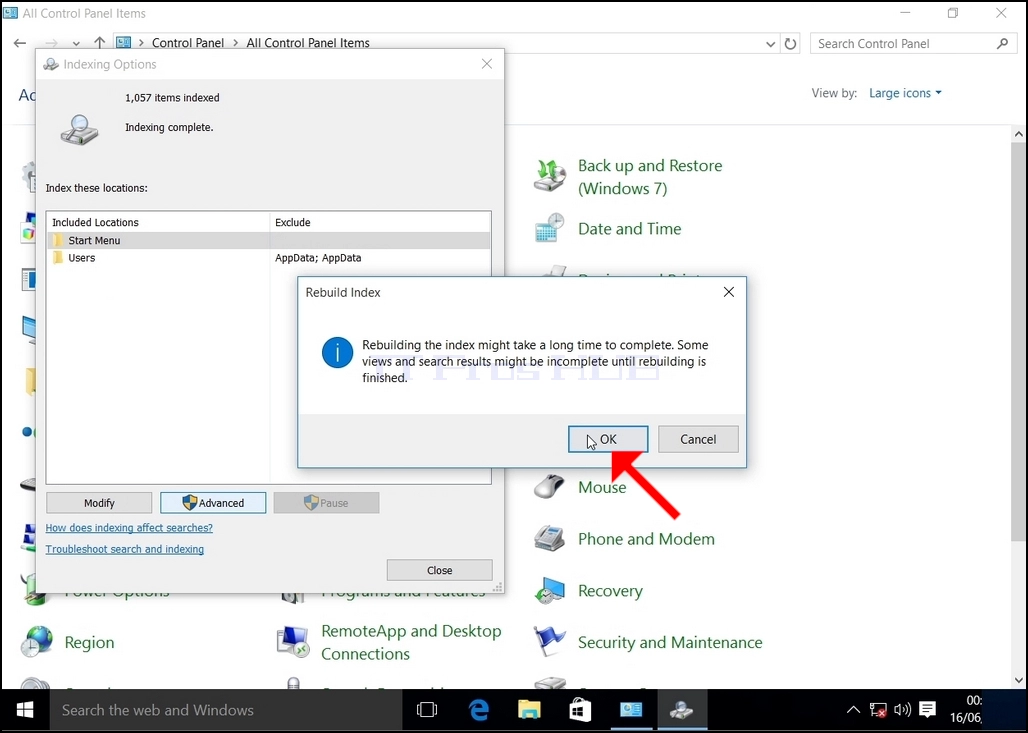
Task: Open the Action Center notification icon
Action: click(x=927, y=709)
